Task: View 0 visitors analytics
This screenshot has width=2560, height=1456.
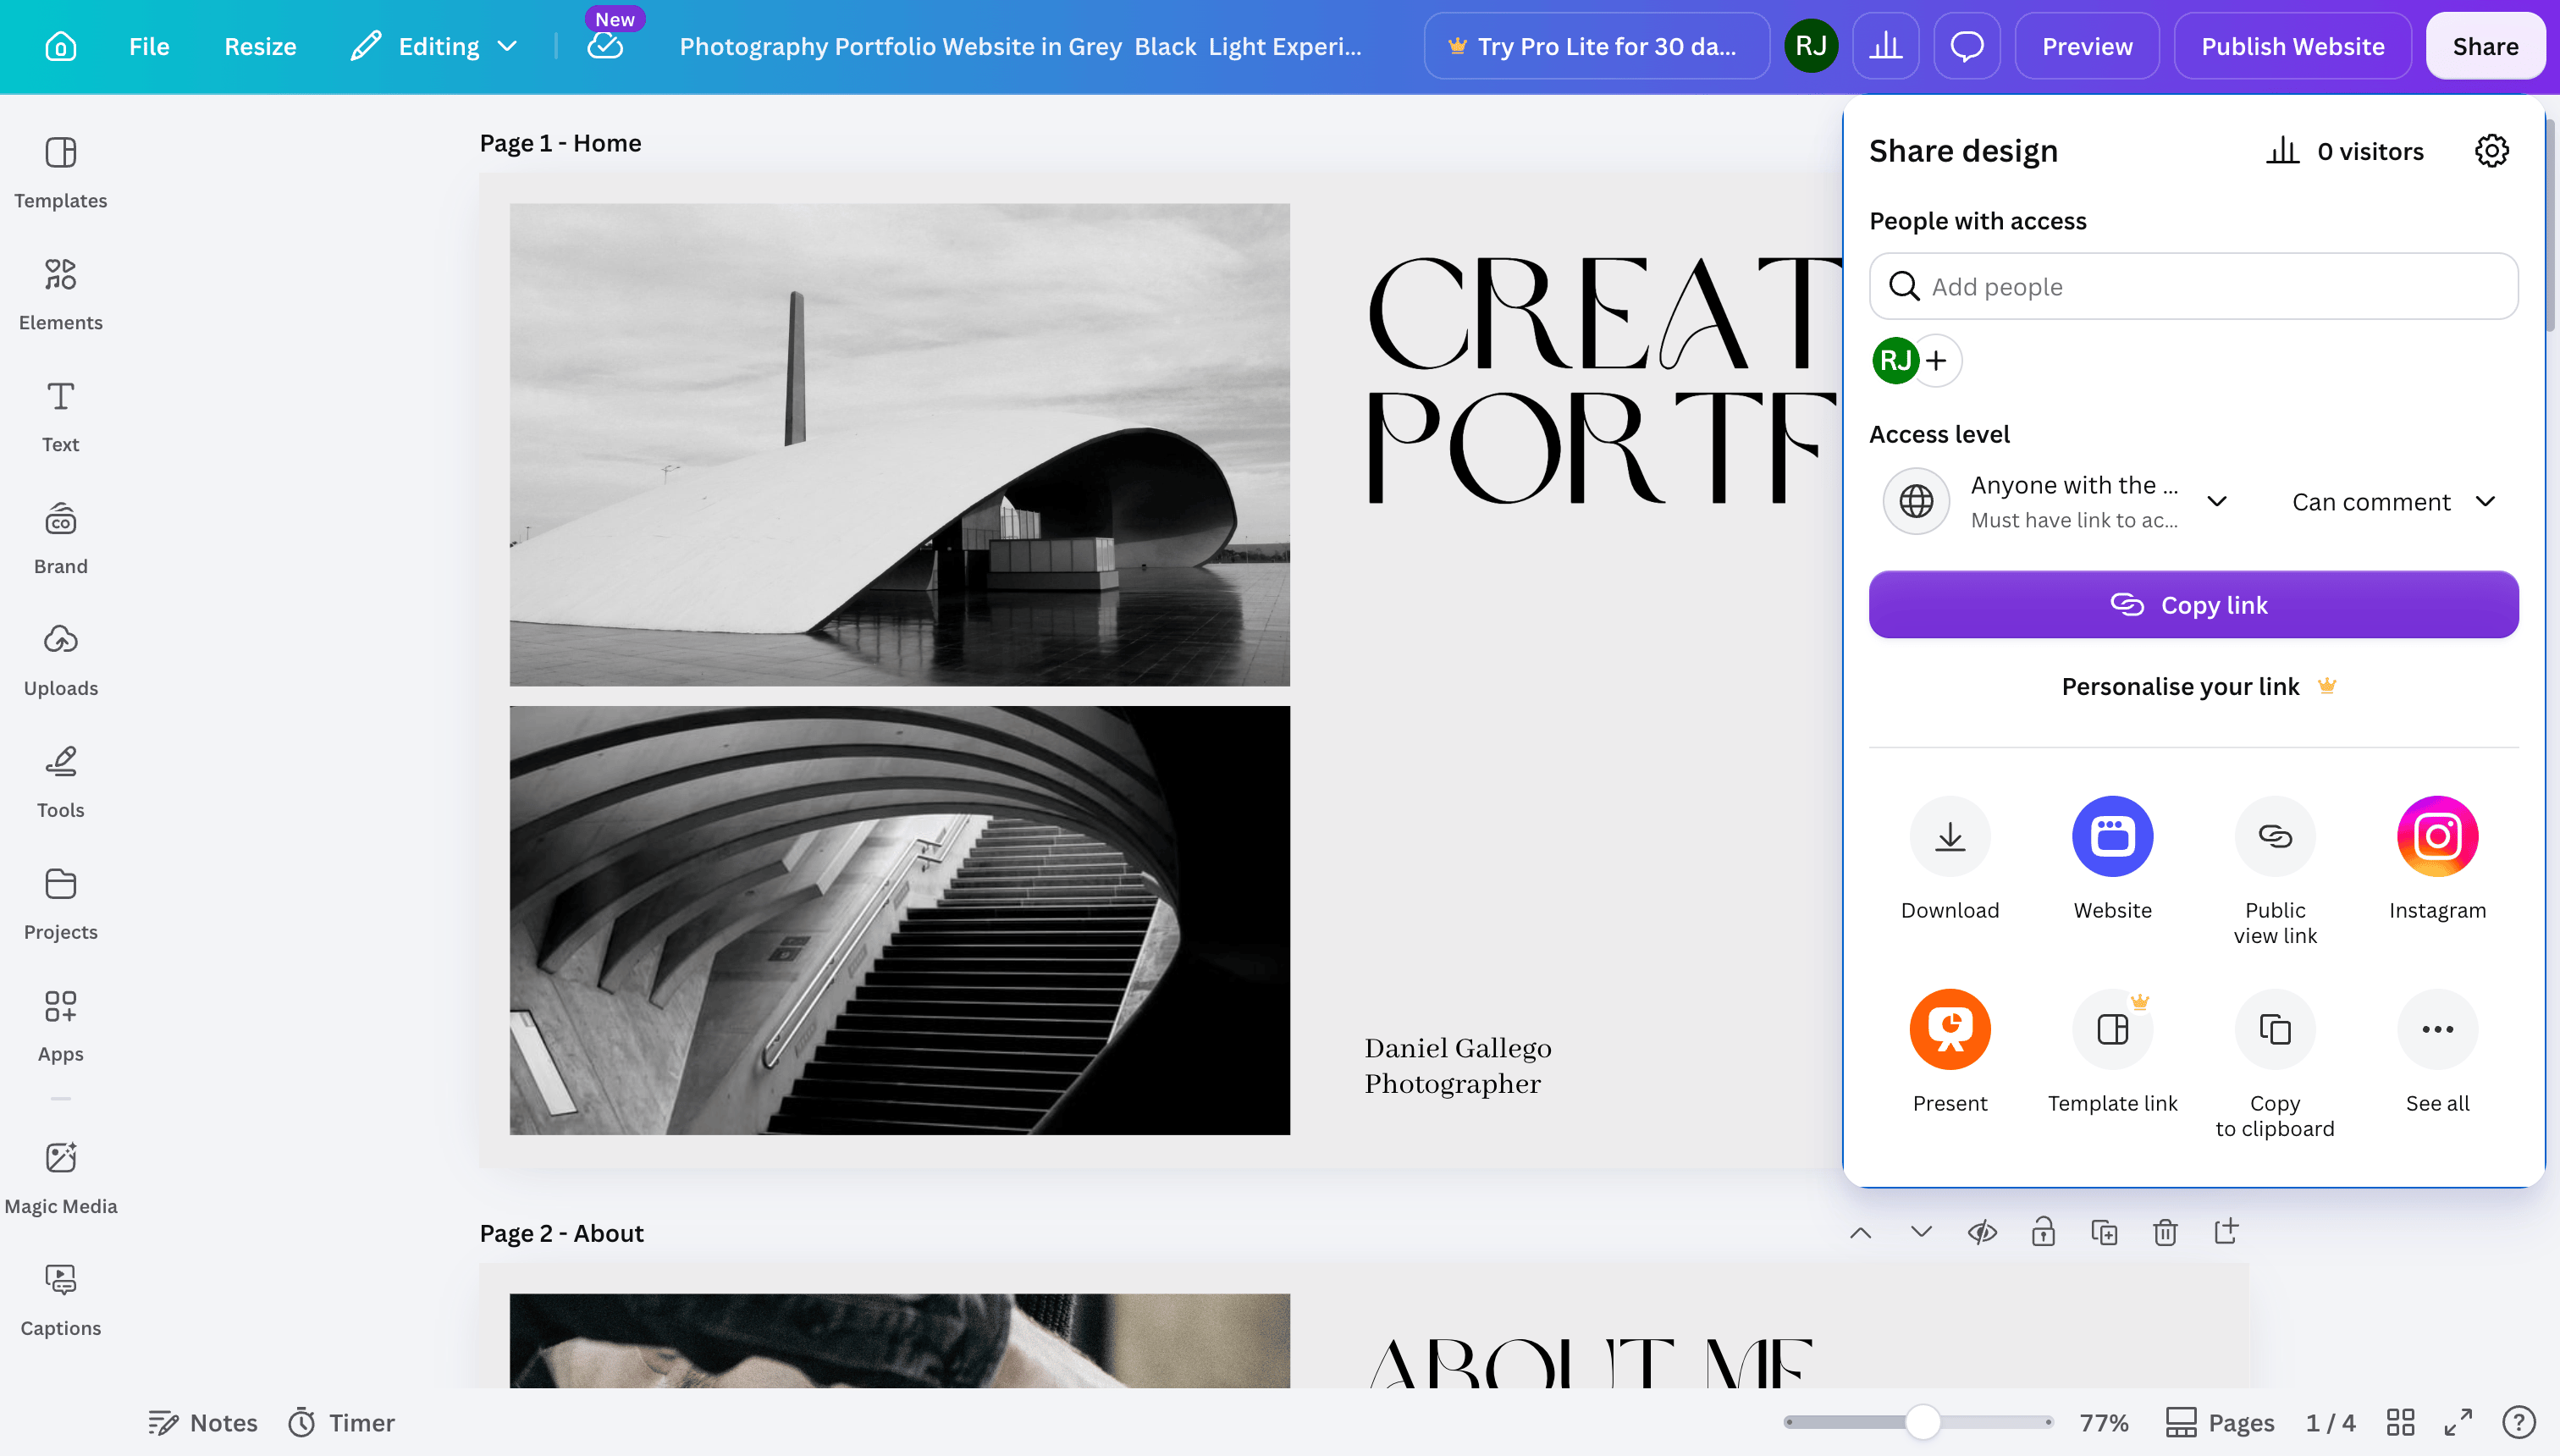Action: click(2344, 151)
